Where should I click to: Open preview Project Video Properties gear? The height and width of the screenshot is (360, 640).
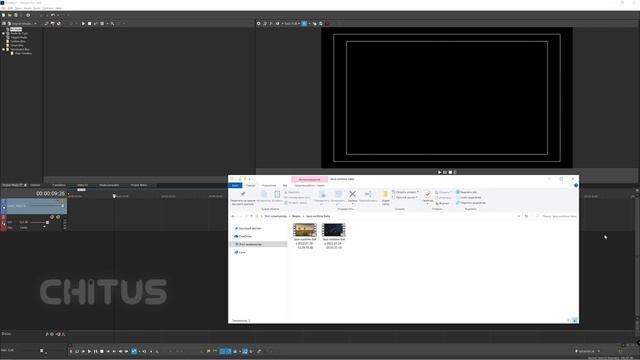(258, 24)
